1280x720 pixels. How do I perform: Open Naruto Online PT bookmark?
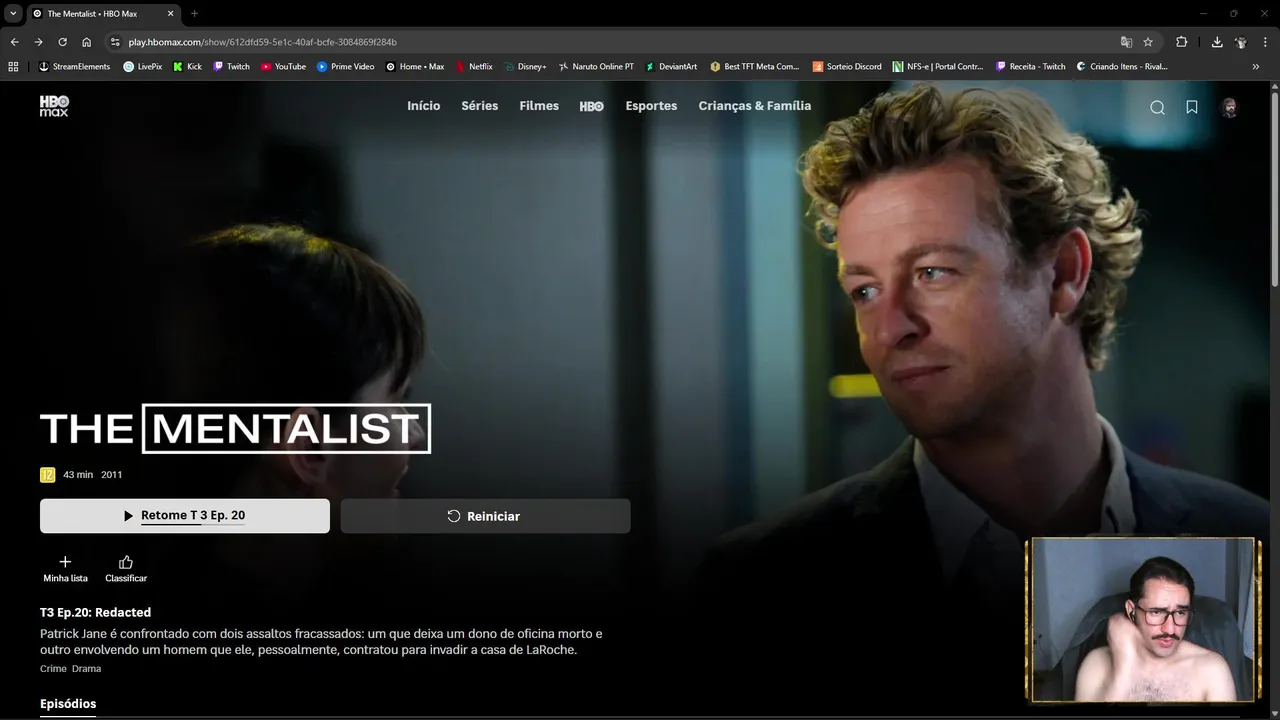pyautogui.click(x=595, y=66)
